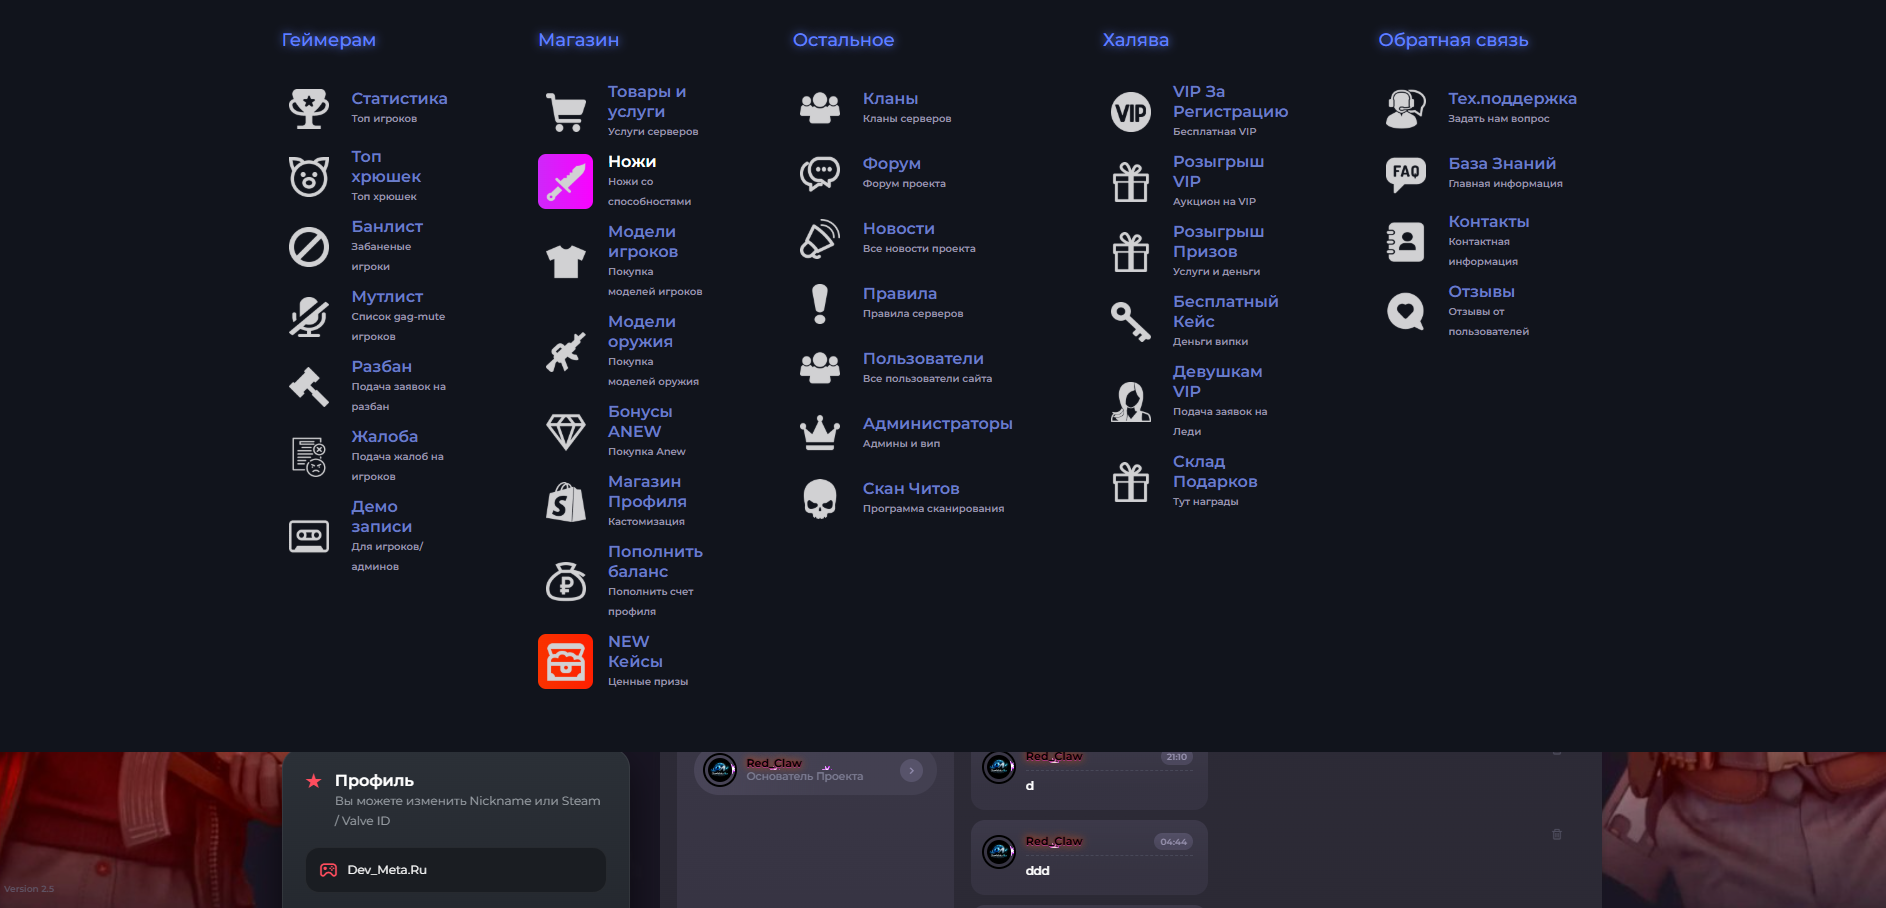The image size is (1886, 908).
Task: Open Red_Claw avatar in ddd message
Action: (x=999, y=852)
